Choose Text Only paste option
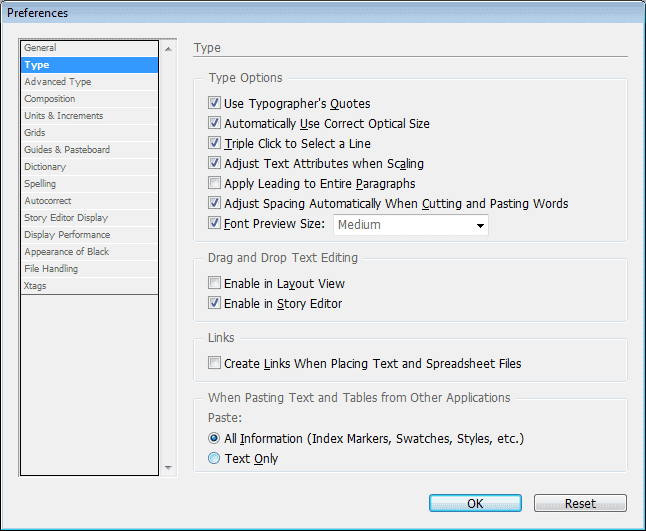The width and height of the screenshot is (646, 531). click(214, 458)
